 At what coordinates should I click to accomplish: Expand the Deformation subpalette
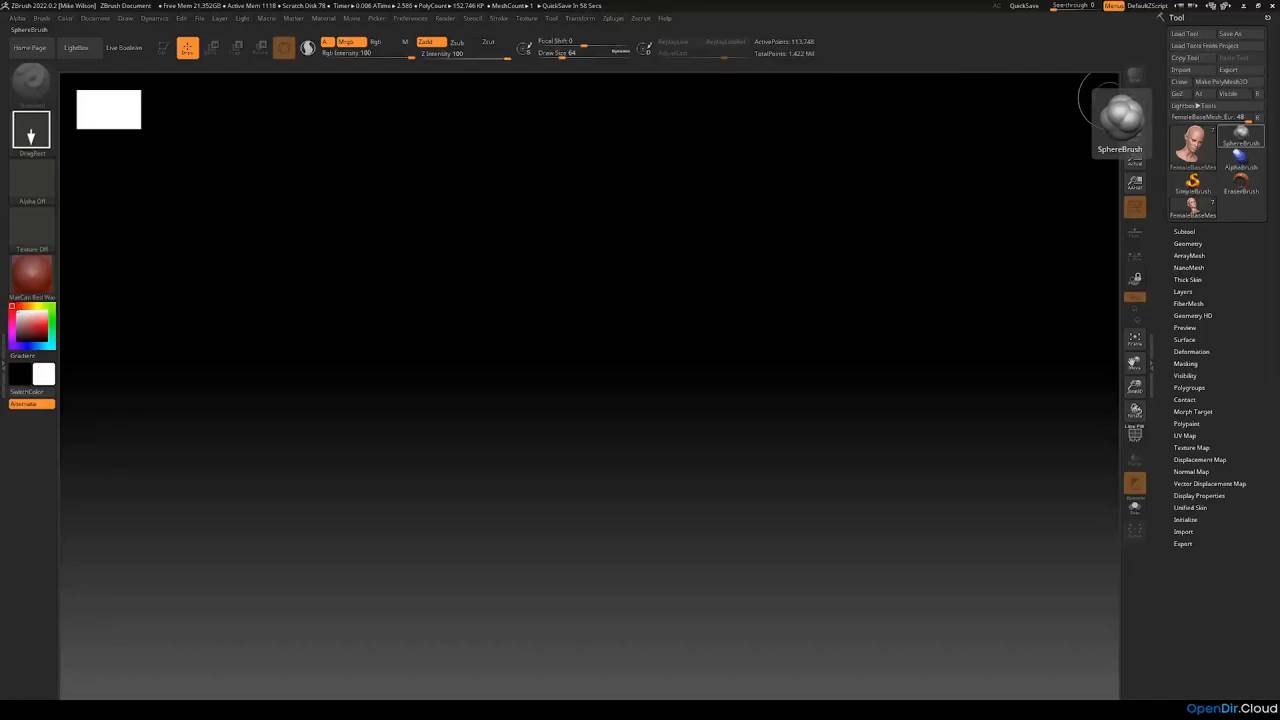coord(1191,352)
